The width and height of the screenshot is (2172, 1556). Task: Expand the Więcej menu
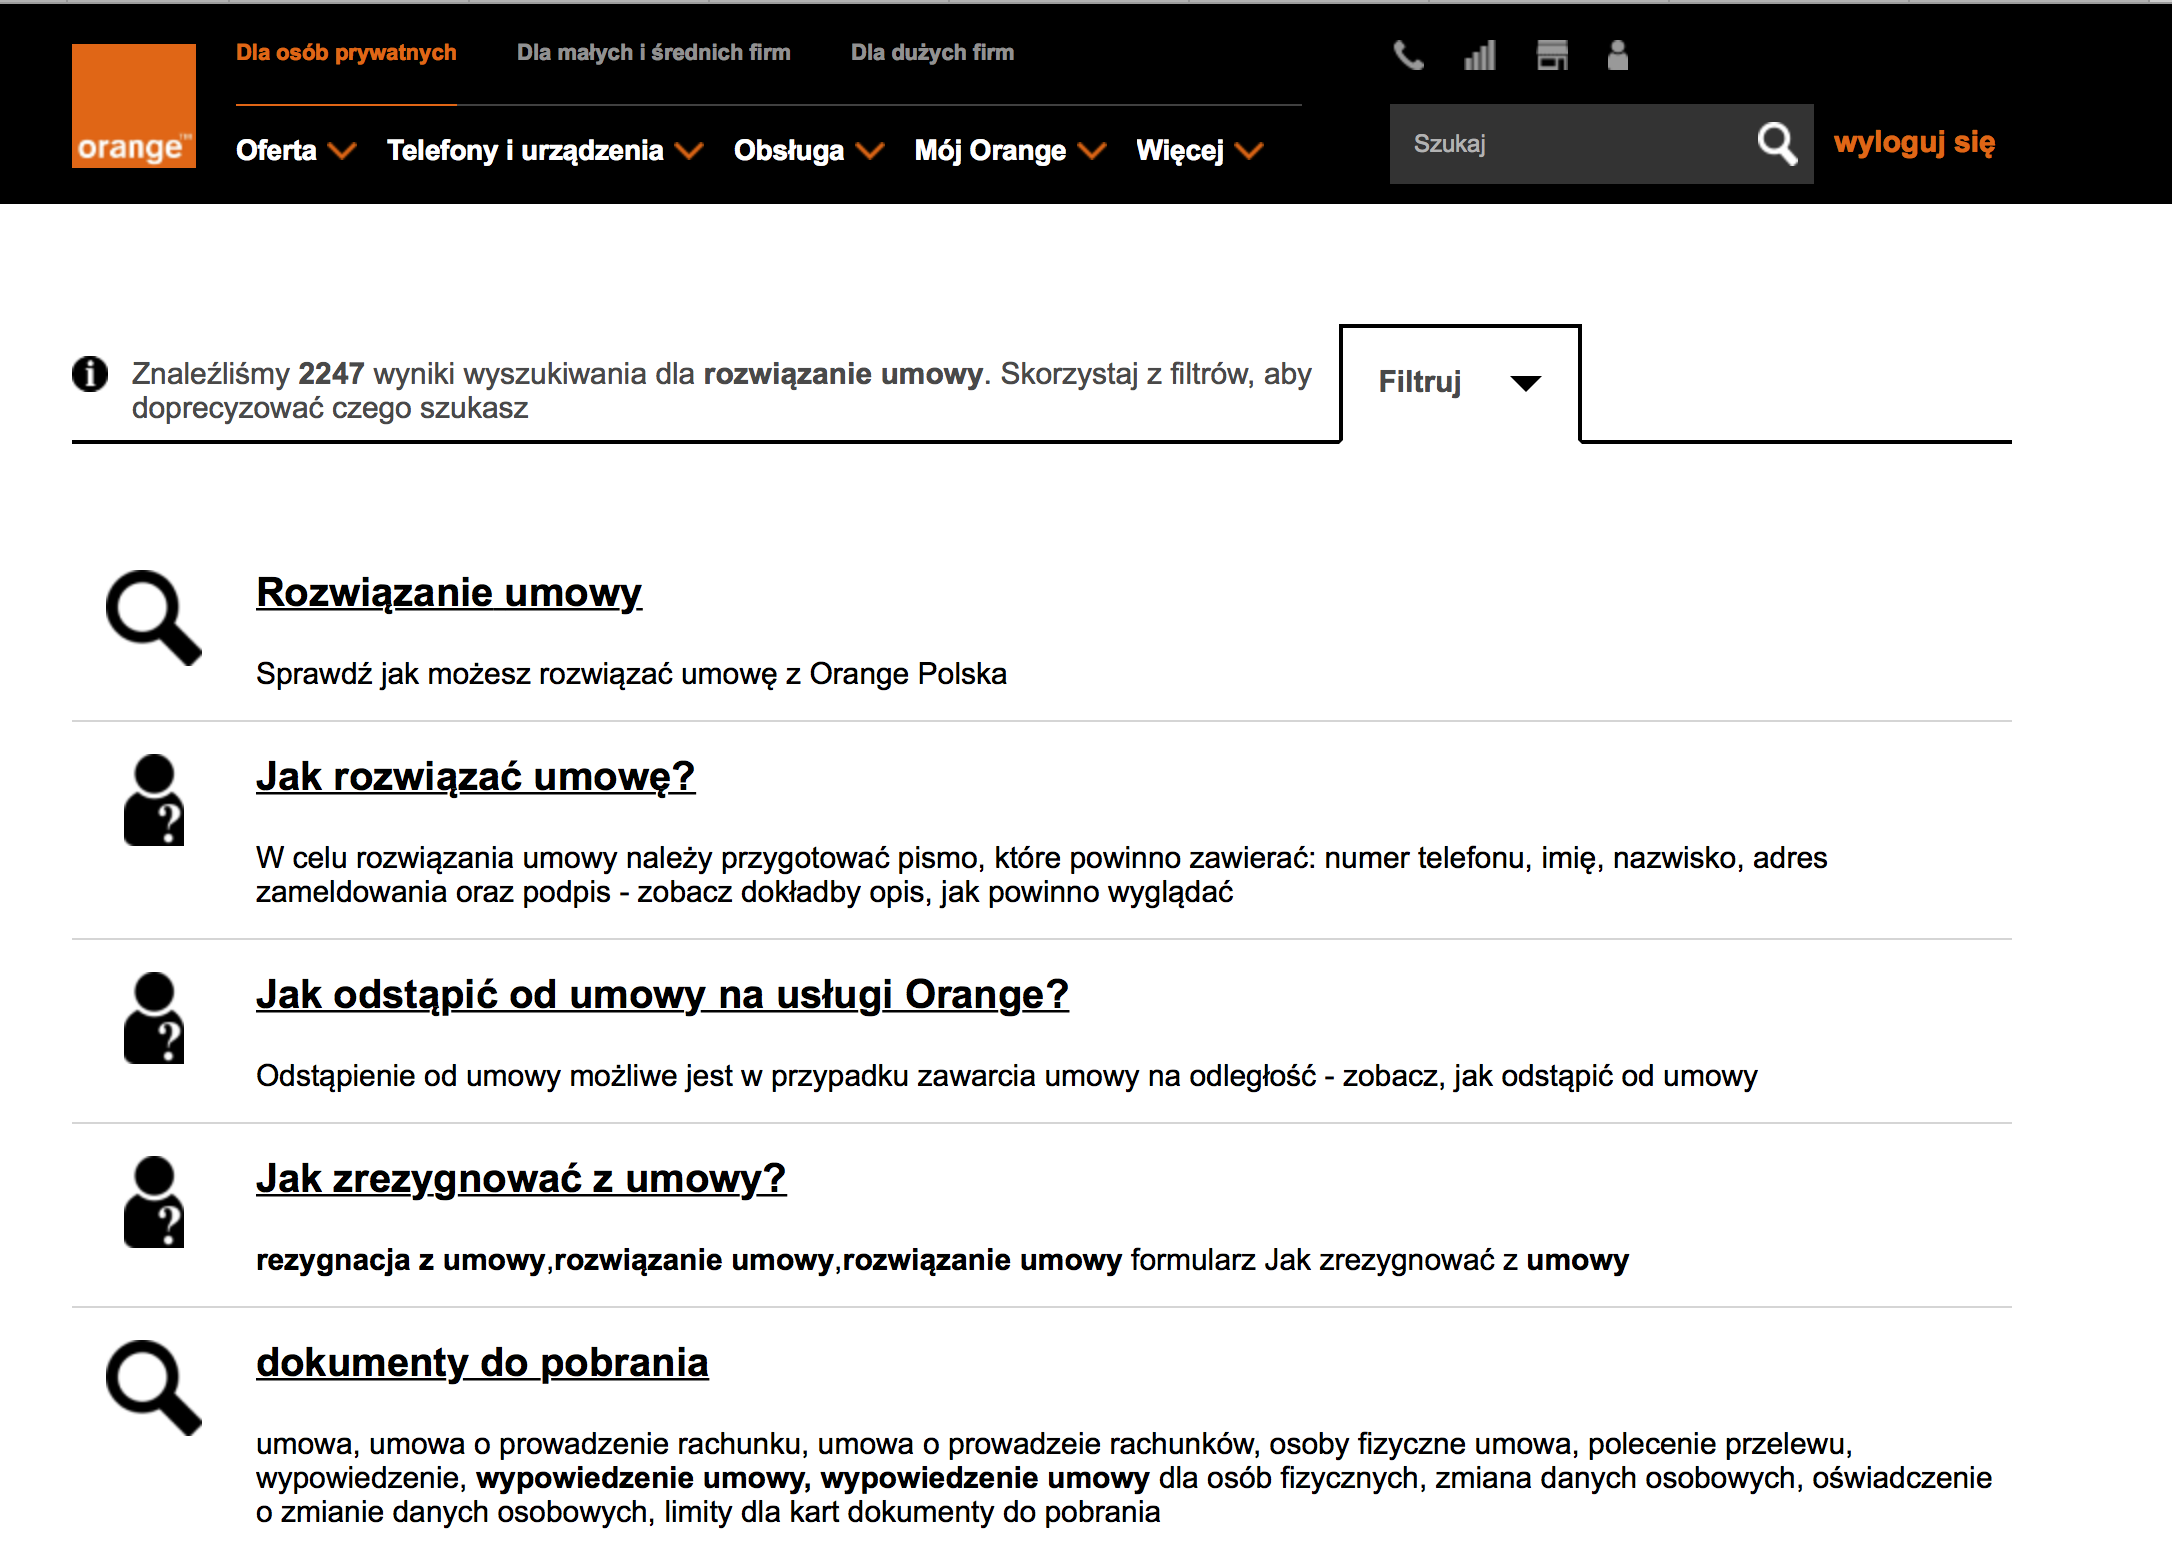(x=1199, y=150)
